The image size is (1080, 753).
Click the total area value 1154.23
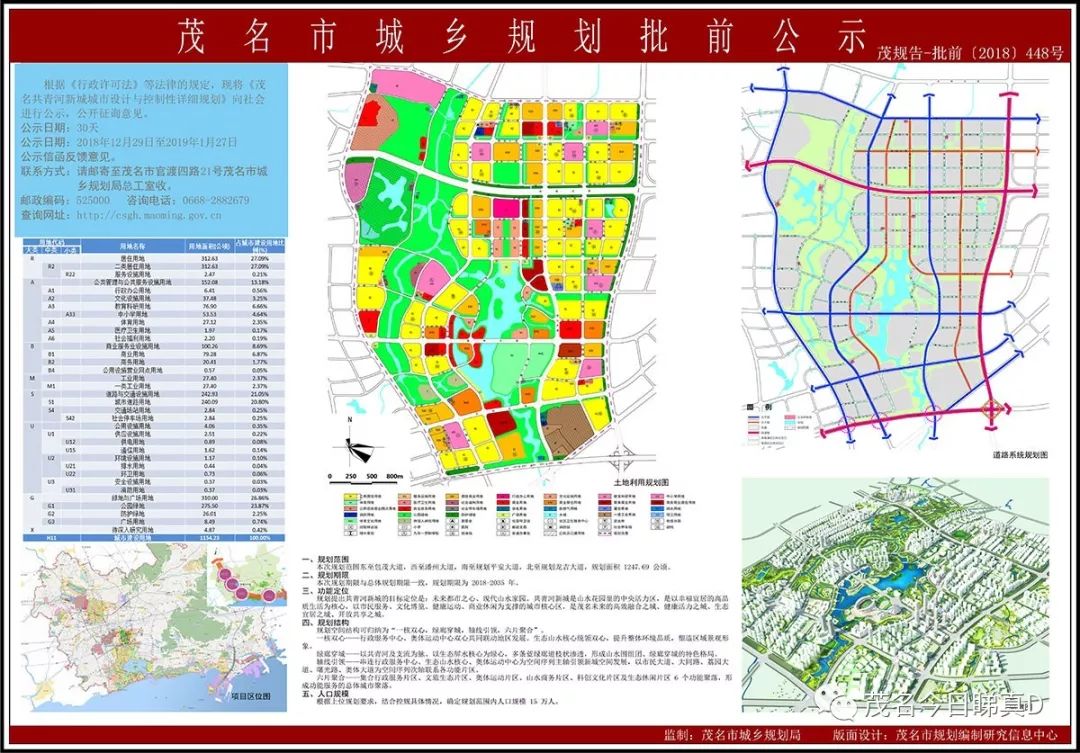coord(209,537)
